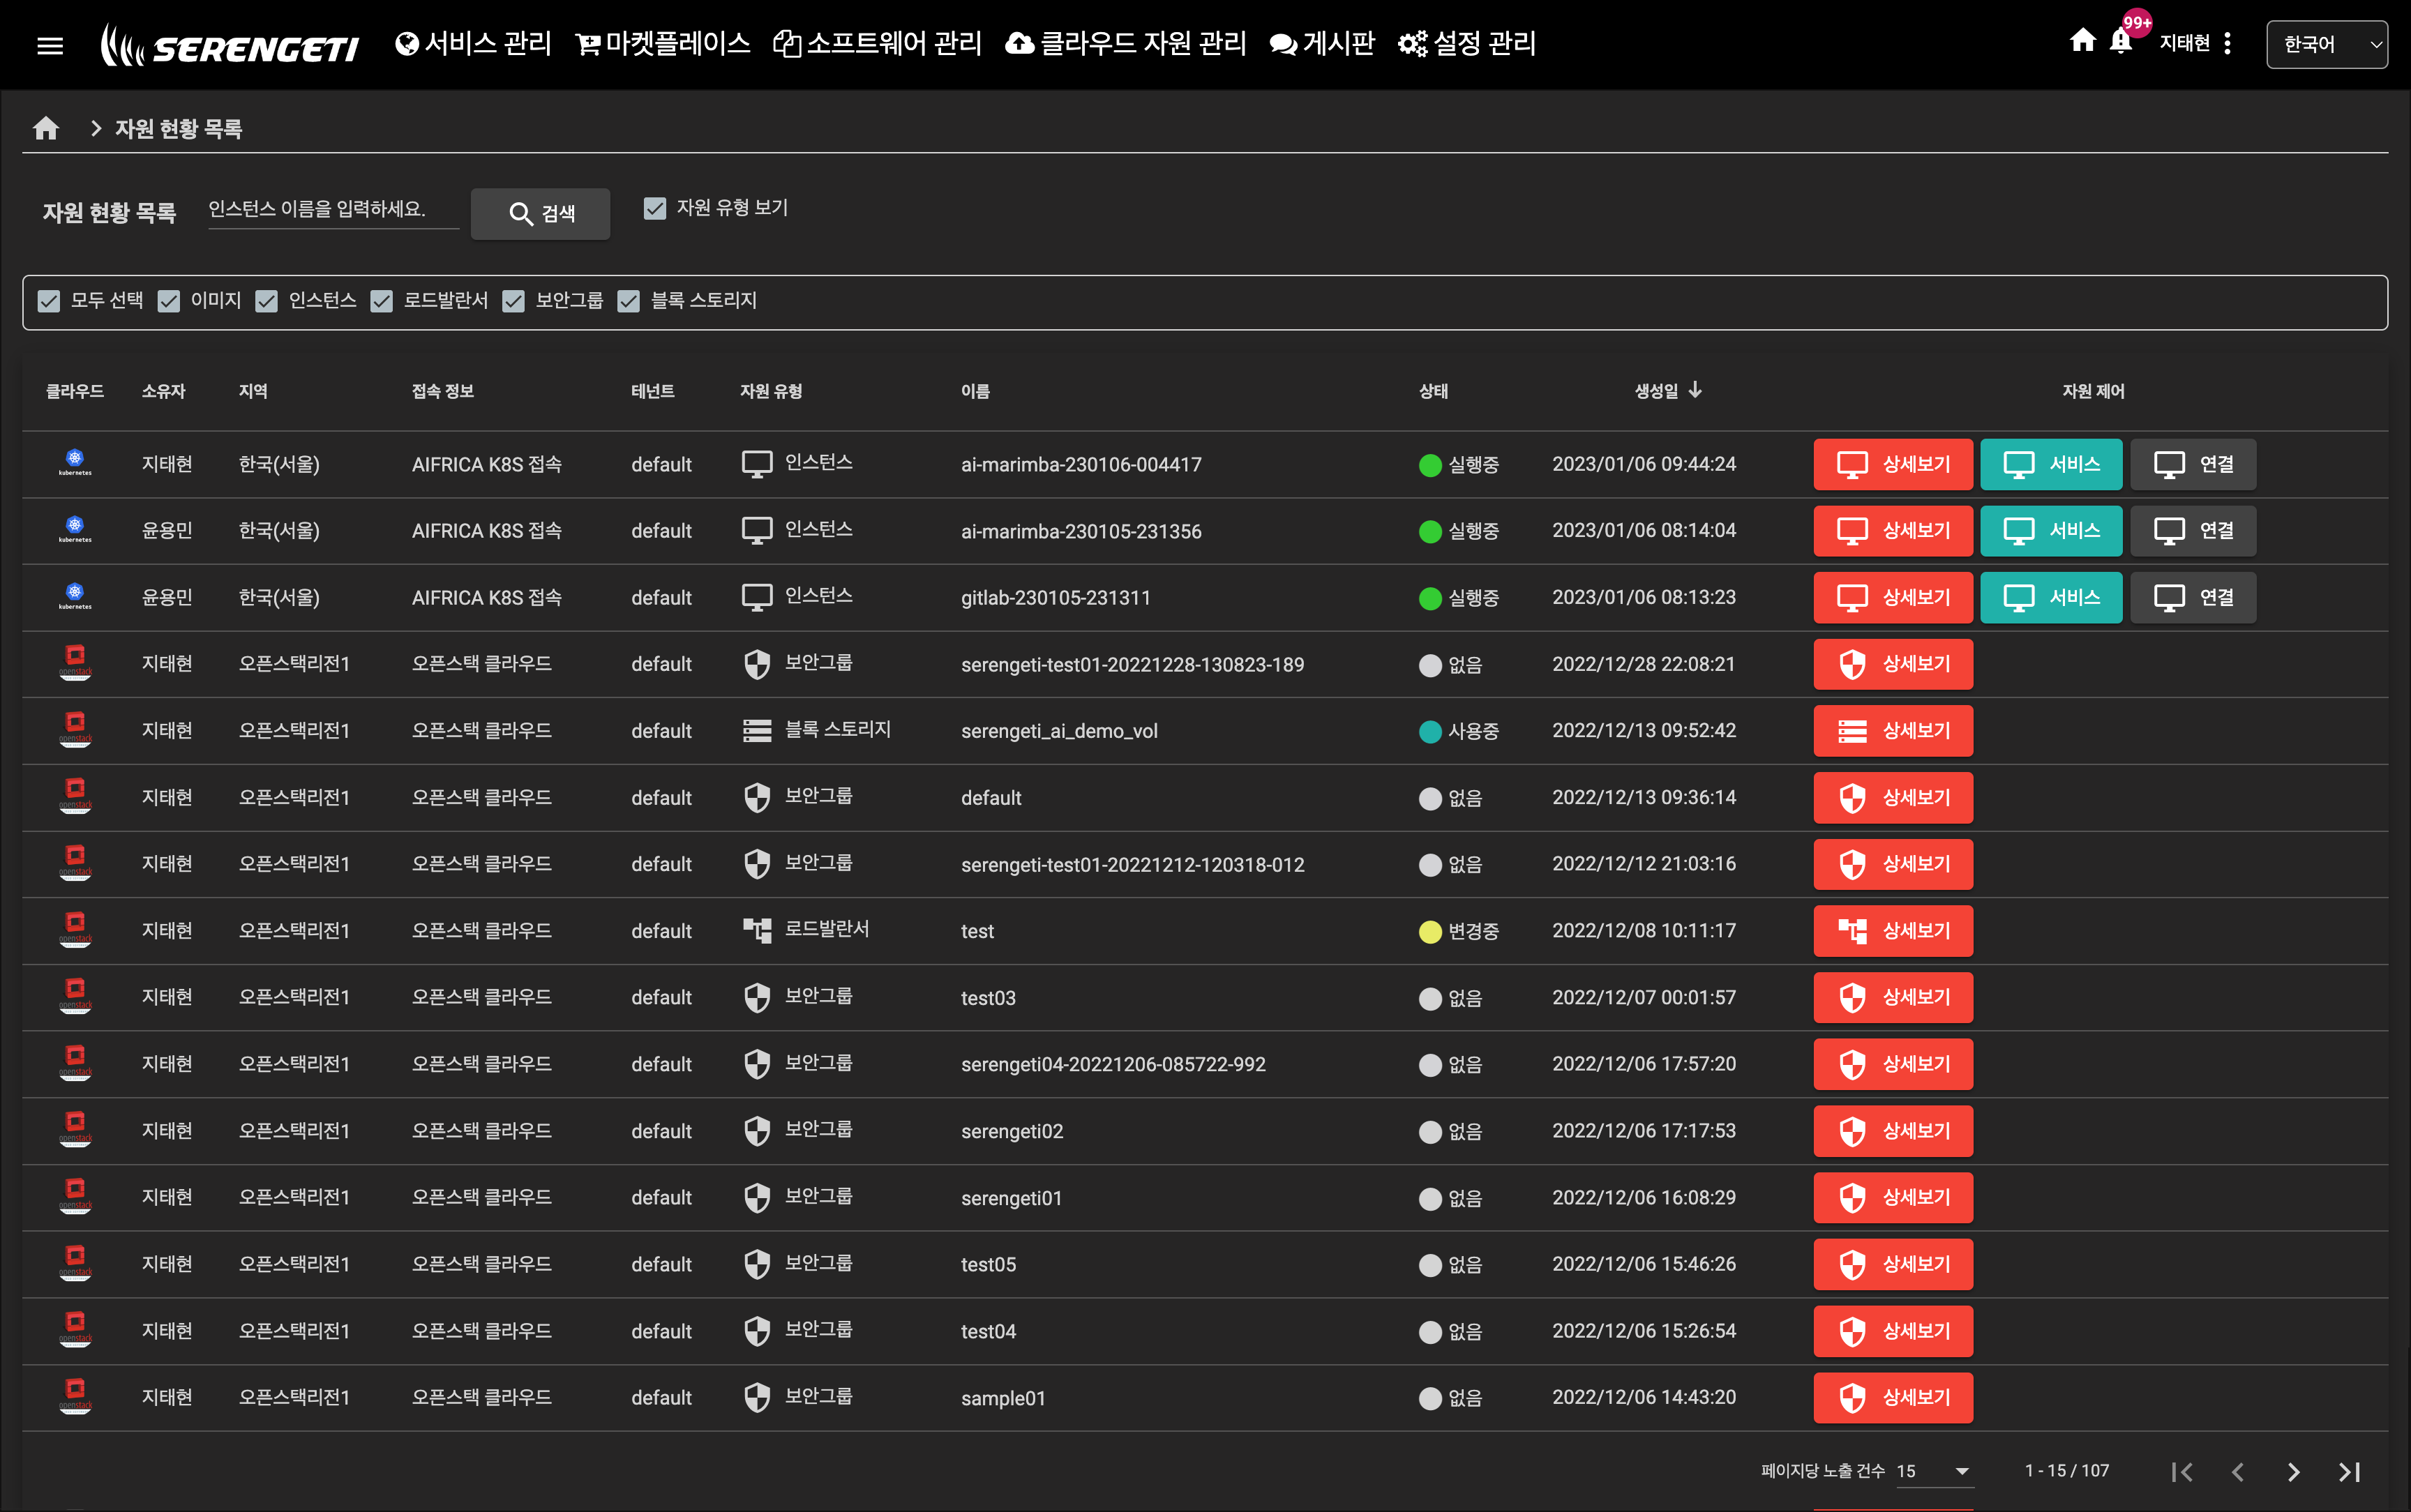
Task: Open the 한국어 language dropdown
Action: (x=2327, y=44)
